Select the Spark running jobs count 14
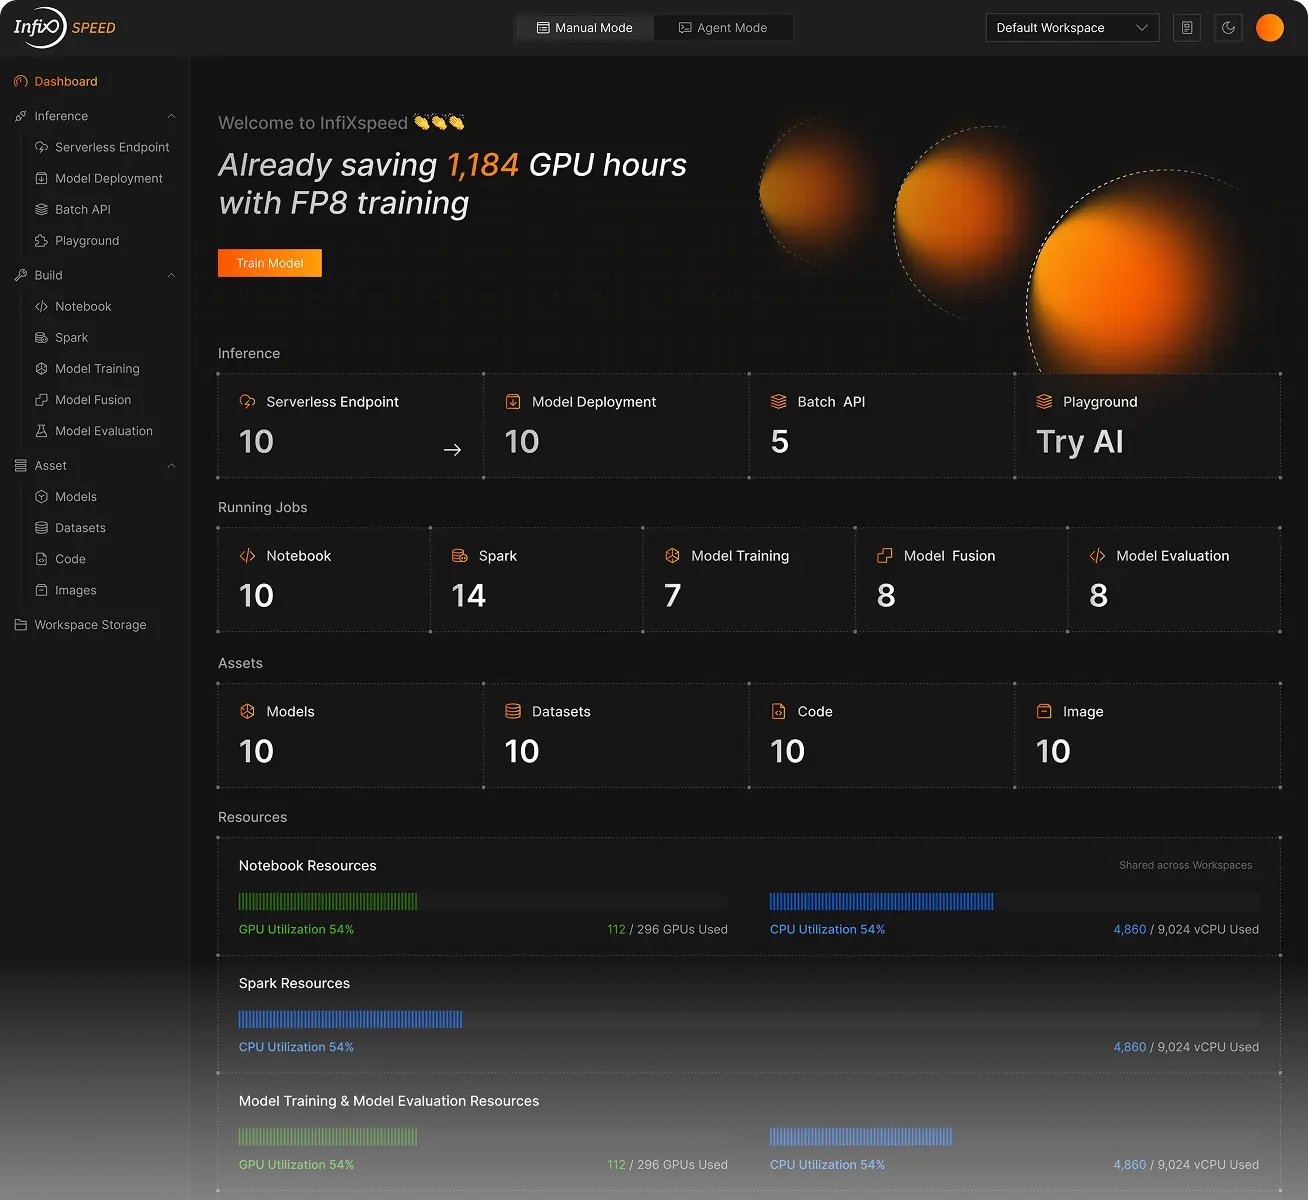The width and height of the screenshot is (1308, 1200). click(469, 596)
